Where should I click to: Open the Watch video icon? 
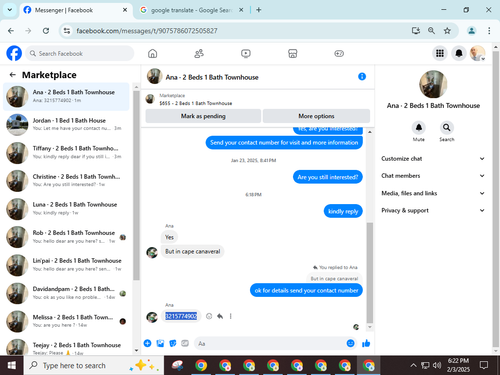[x=246, y=53]
